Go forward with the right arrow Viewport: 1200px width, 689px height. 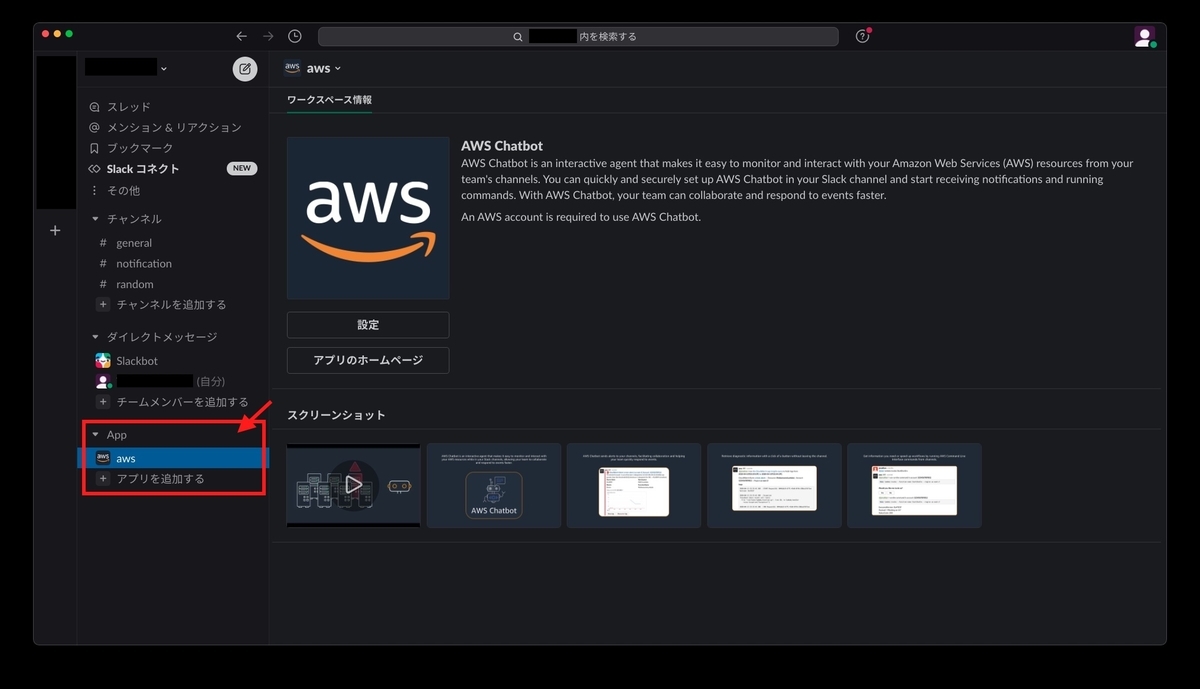tap(268, 36)
